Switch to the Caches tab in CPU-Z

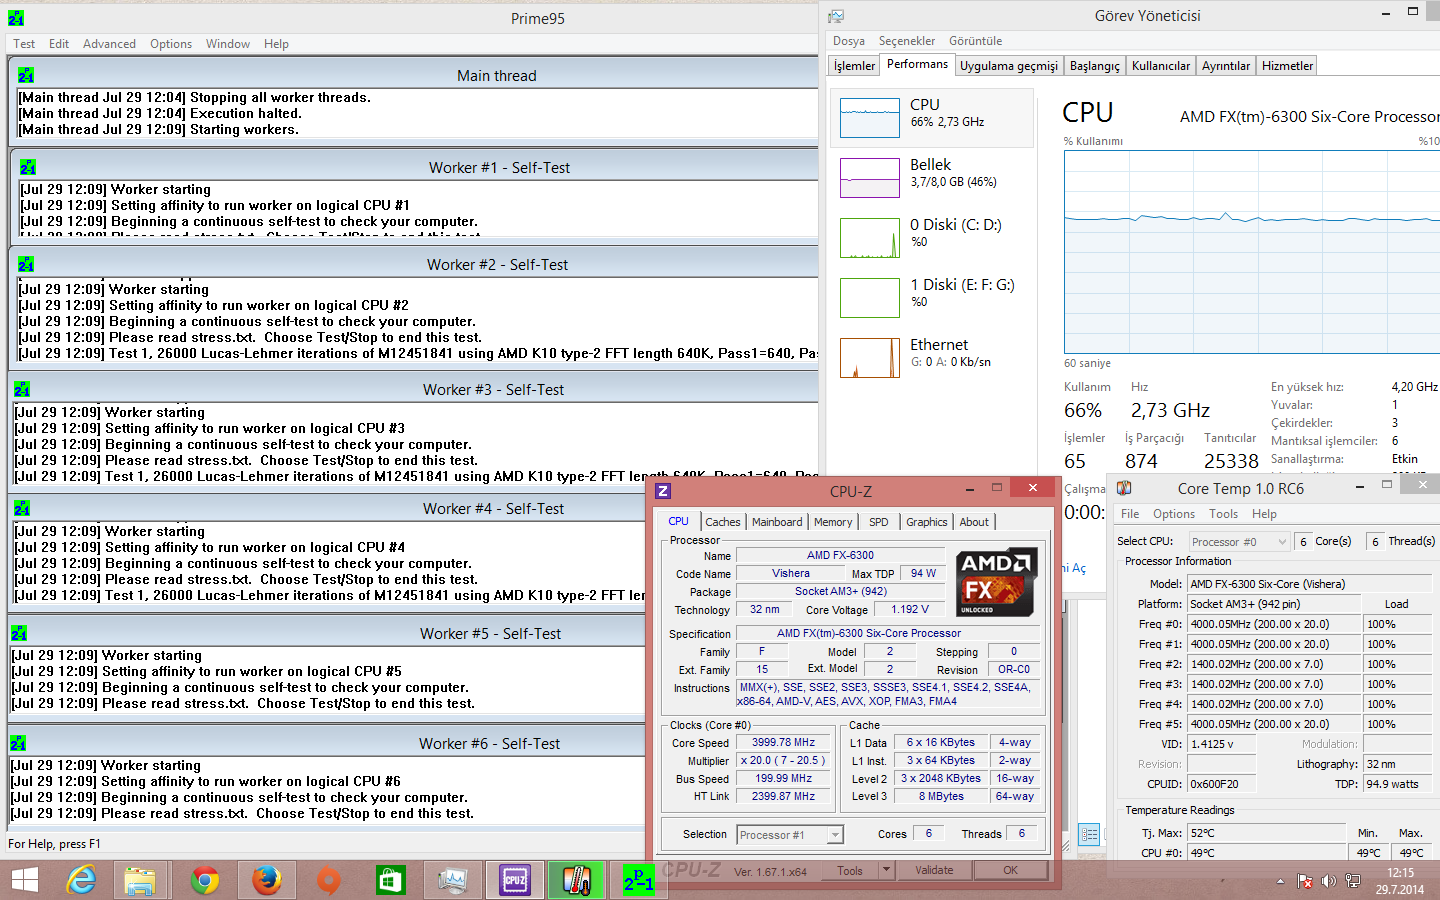point(723,522)
